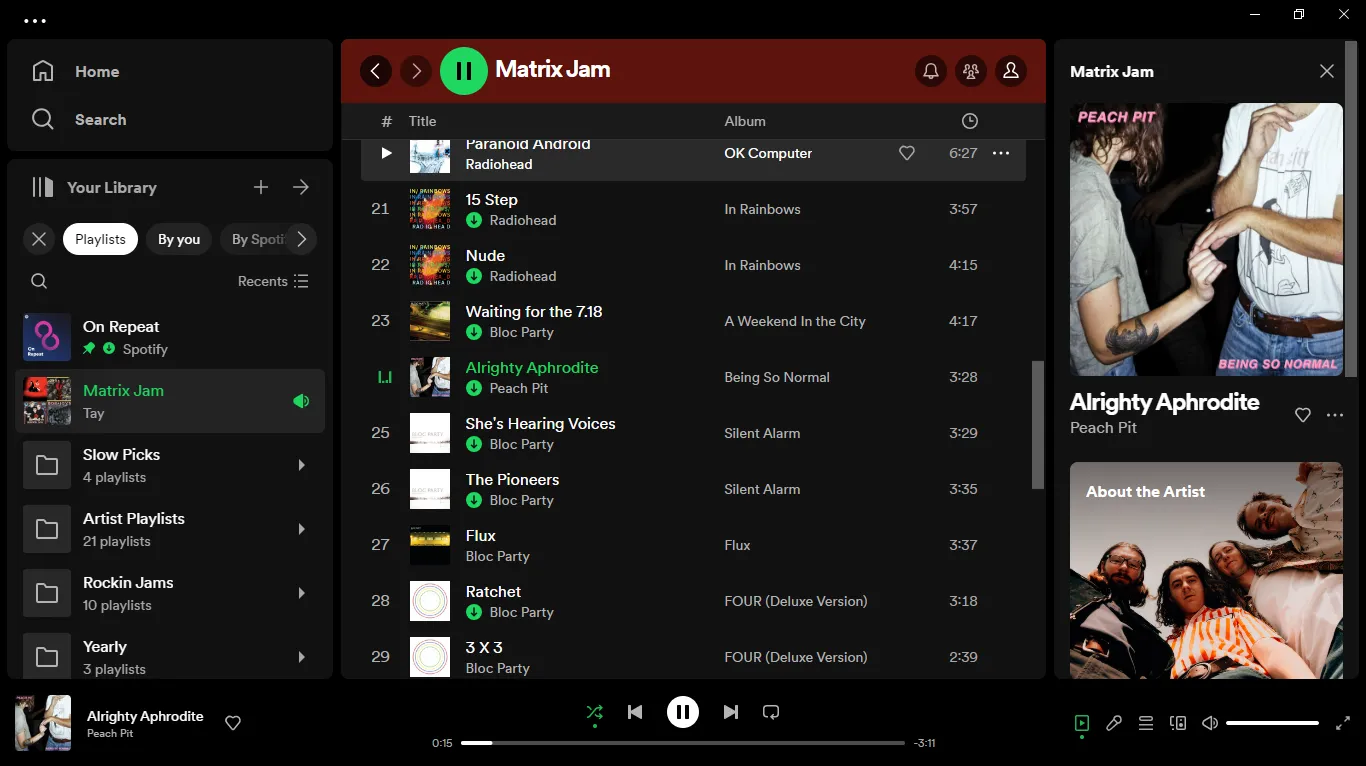The image size is (1366, 766).
Task: Seek in the song progress bar
Action: coord(683,743)
